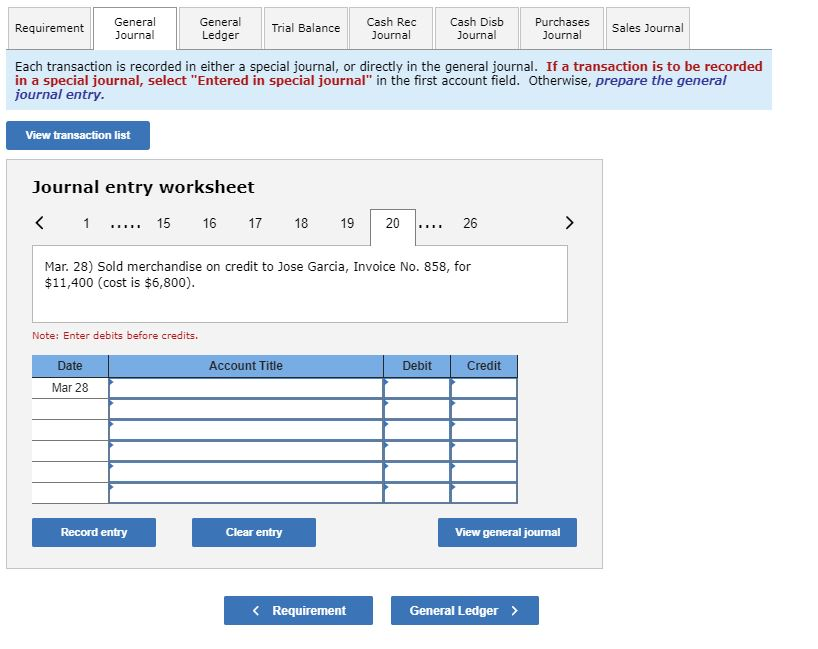818x649 pixels.
Task: Open the Cash Disb Journal tab
Action: click(x=477, y=28)
